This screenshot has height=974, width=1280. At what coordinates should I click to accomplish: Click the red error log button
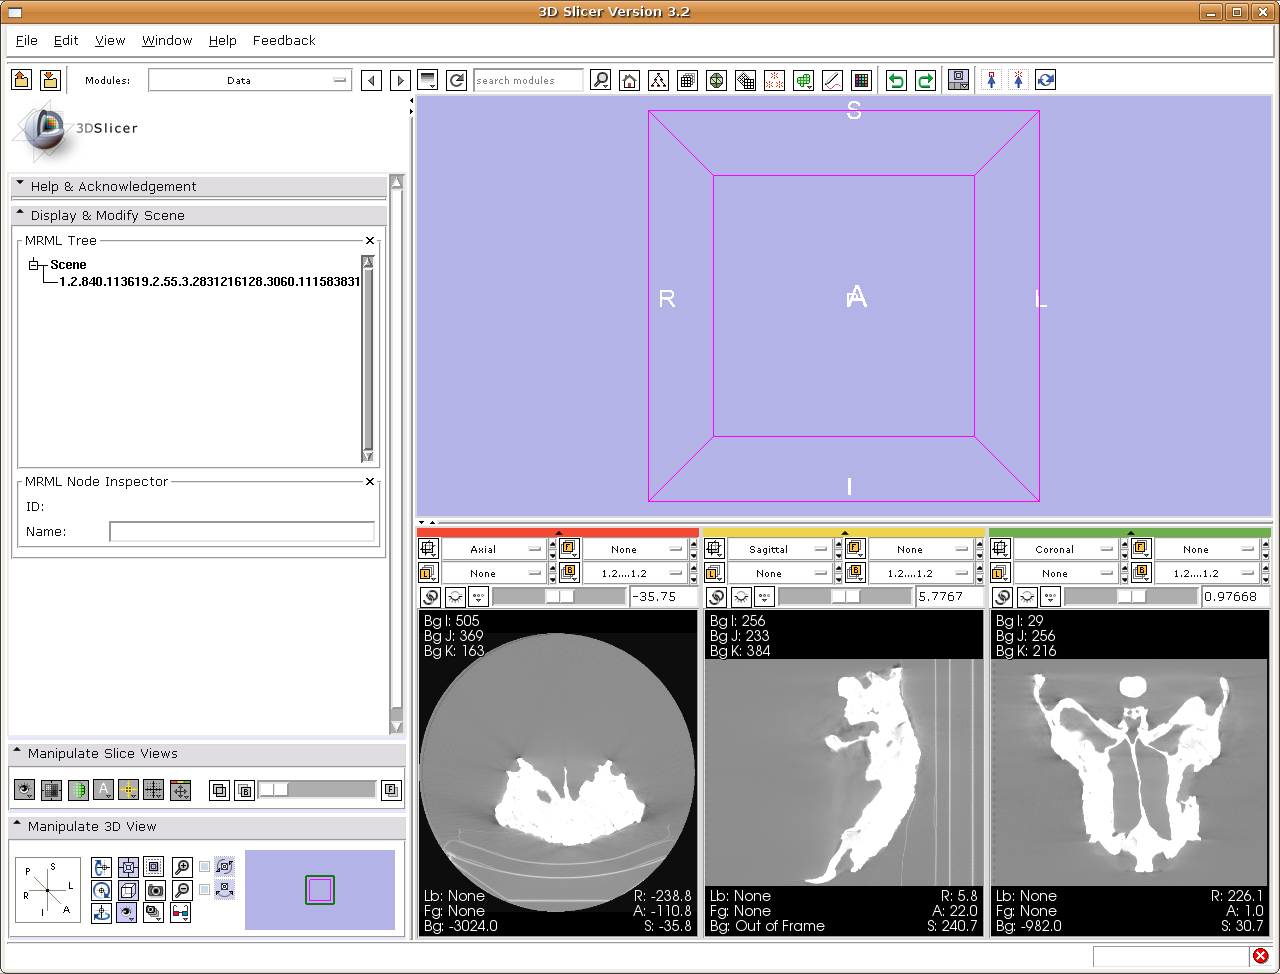coord(1260,956)
